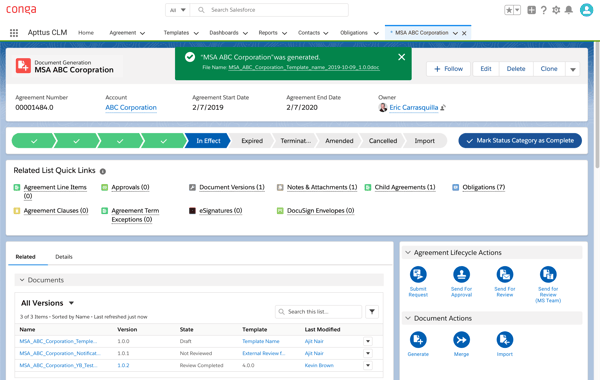Open the favorites list dropdown arrow
The image size is (600, 380).
(x=517, y=10)
